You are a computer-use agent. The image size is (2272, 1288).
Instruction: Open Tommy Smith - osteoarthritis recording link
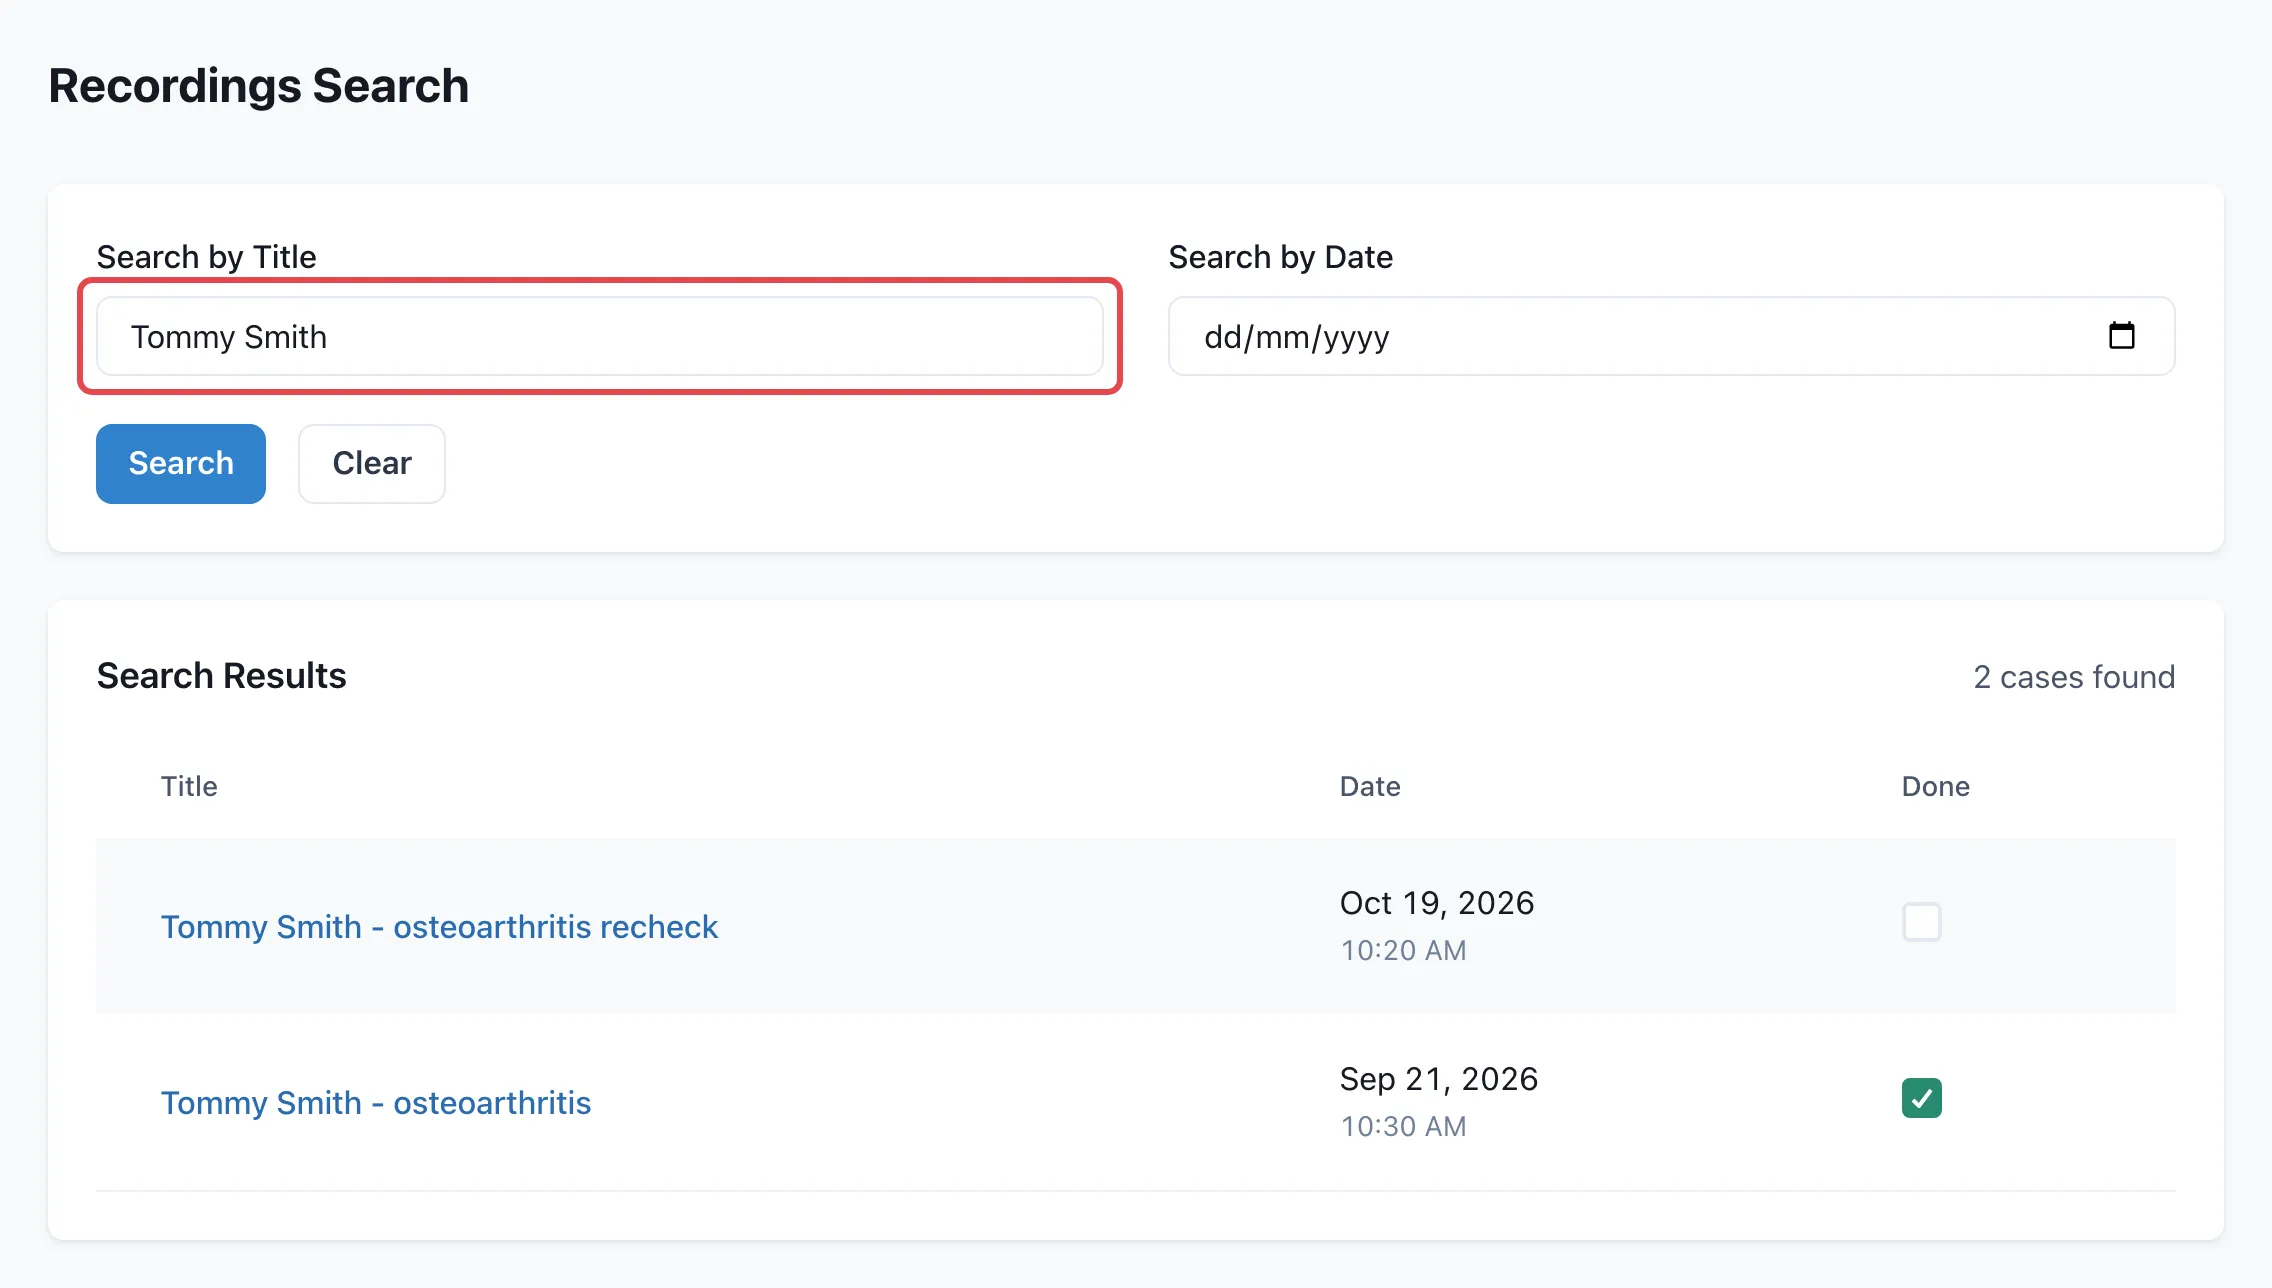click(x=376, y=1103)
